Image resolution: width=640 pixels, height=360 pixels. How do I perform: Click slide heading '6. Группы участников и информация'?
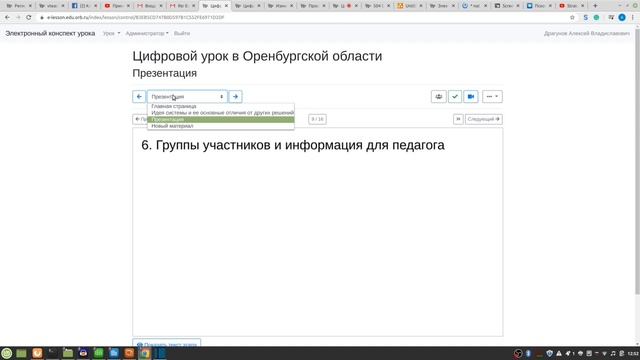pos(293,145)
